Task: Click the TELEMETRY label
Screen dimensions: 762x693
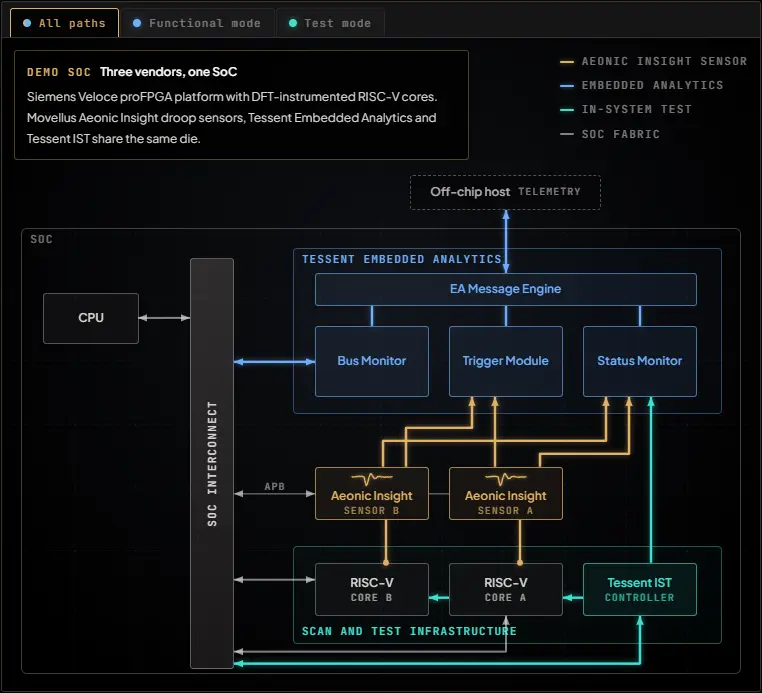Action: click(549, 192)
